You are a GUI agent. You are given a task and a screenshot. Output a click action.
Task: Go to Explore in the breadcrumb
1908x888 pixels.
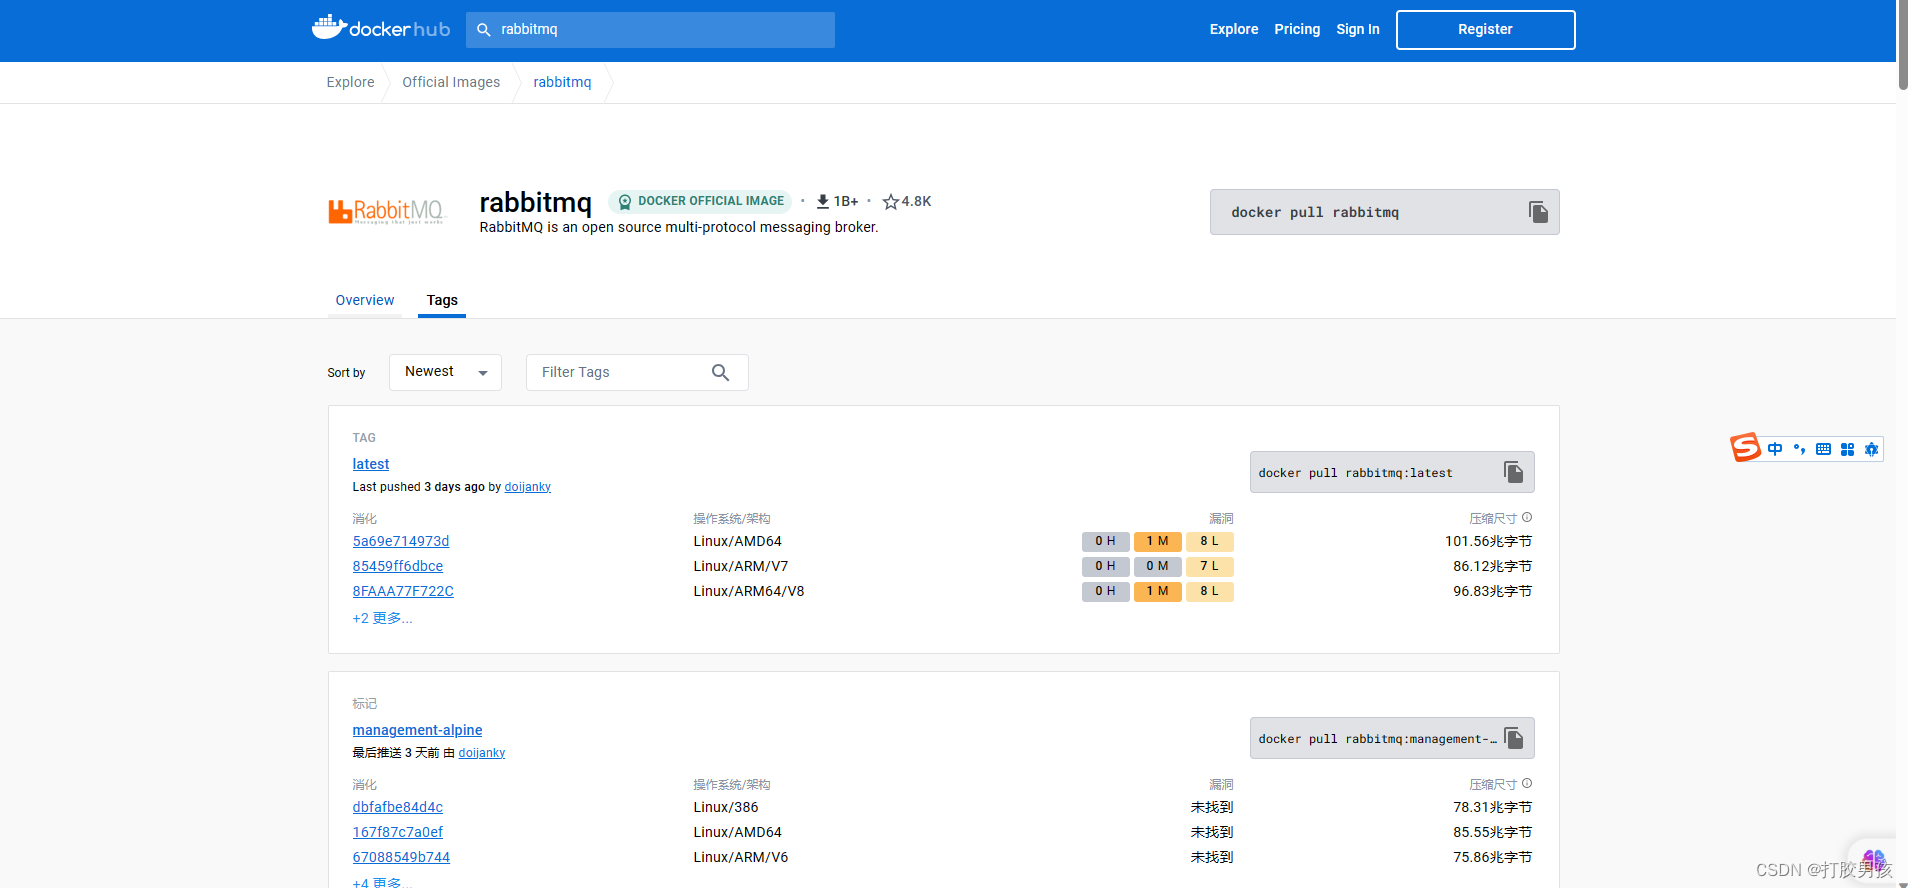[350, 82]
